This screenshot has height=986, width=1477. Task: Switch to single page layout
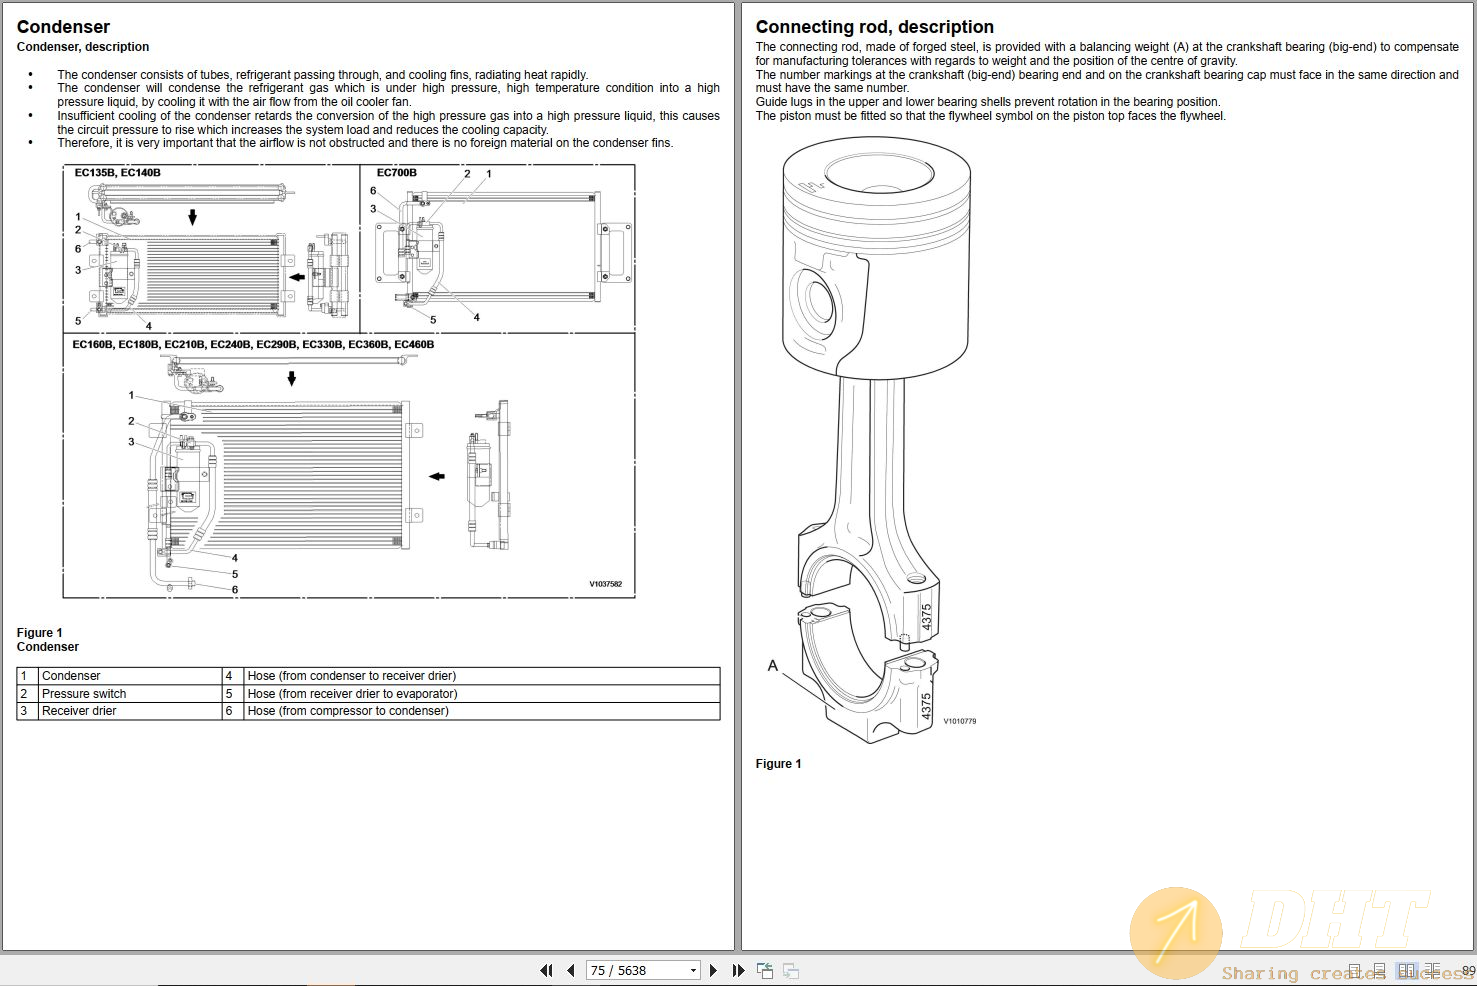[x=1354, y=970]
